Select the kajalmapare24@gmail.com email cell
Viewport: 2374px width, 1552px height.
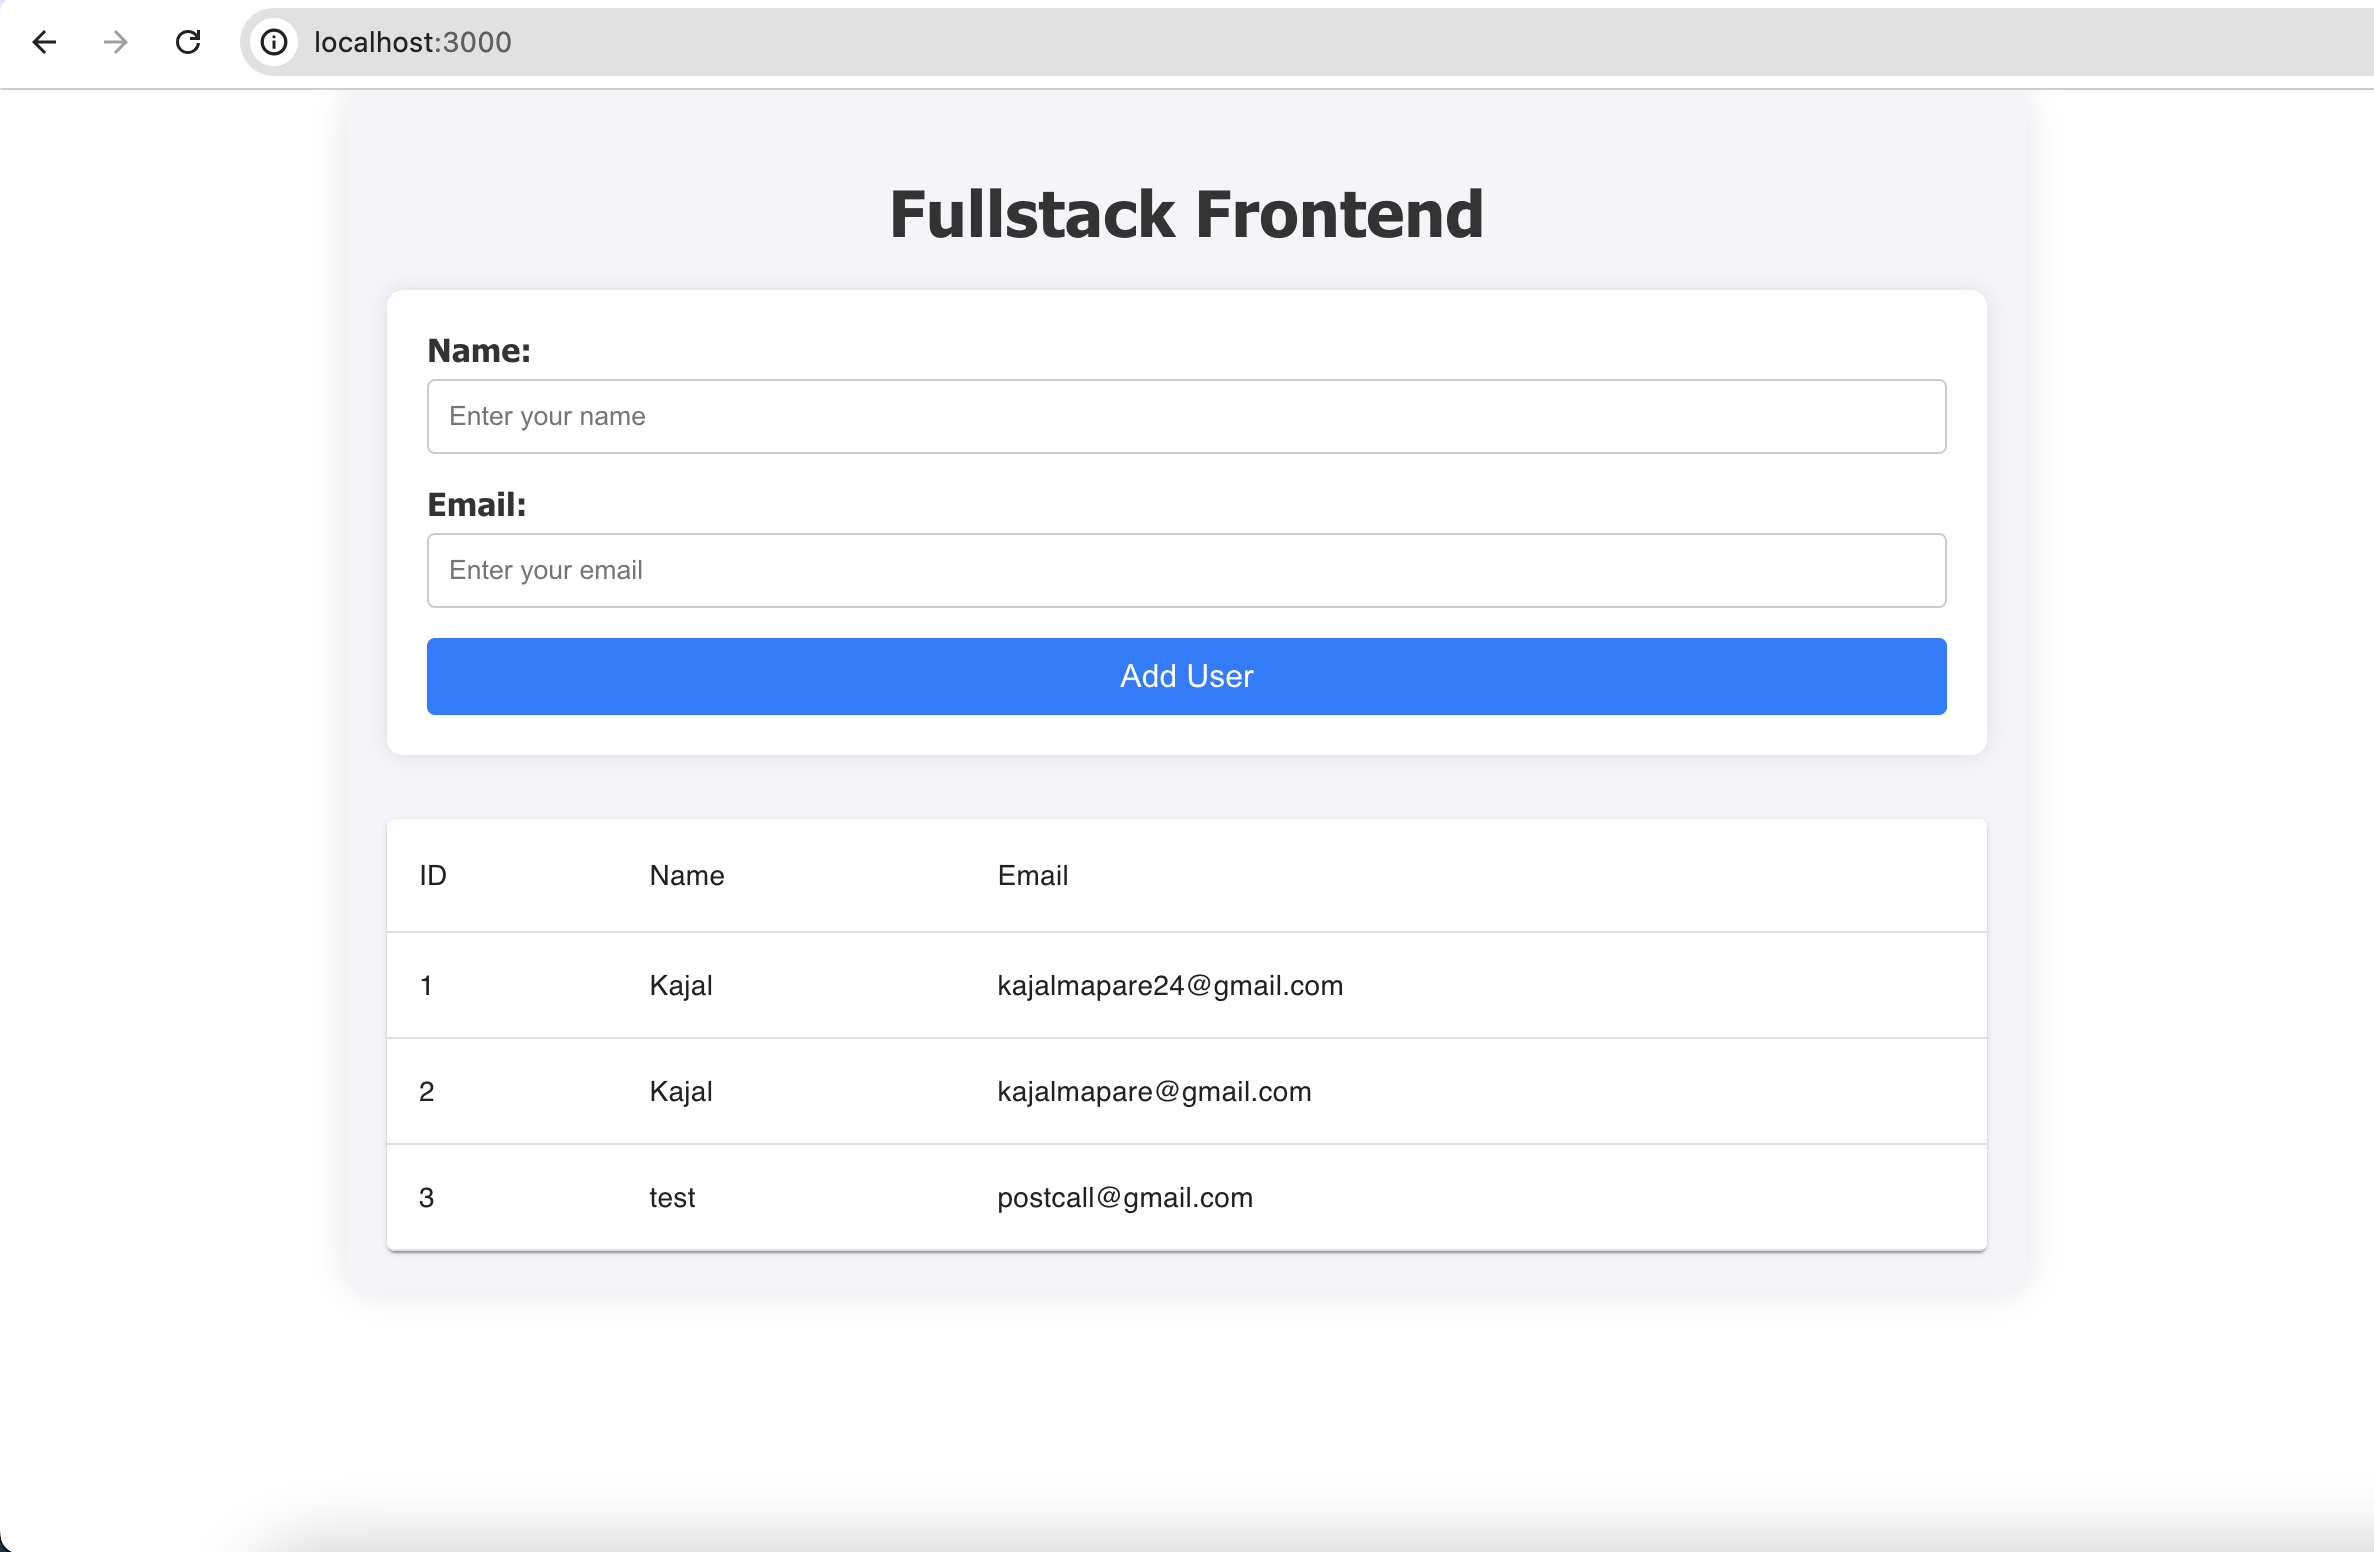(x=1169, y=986)
